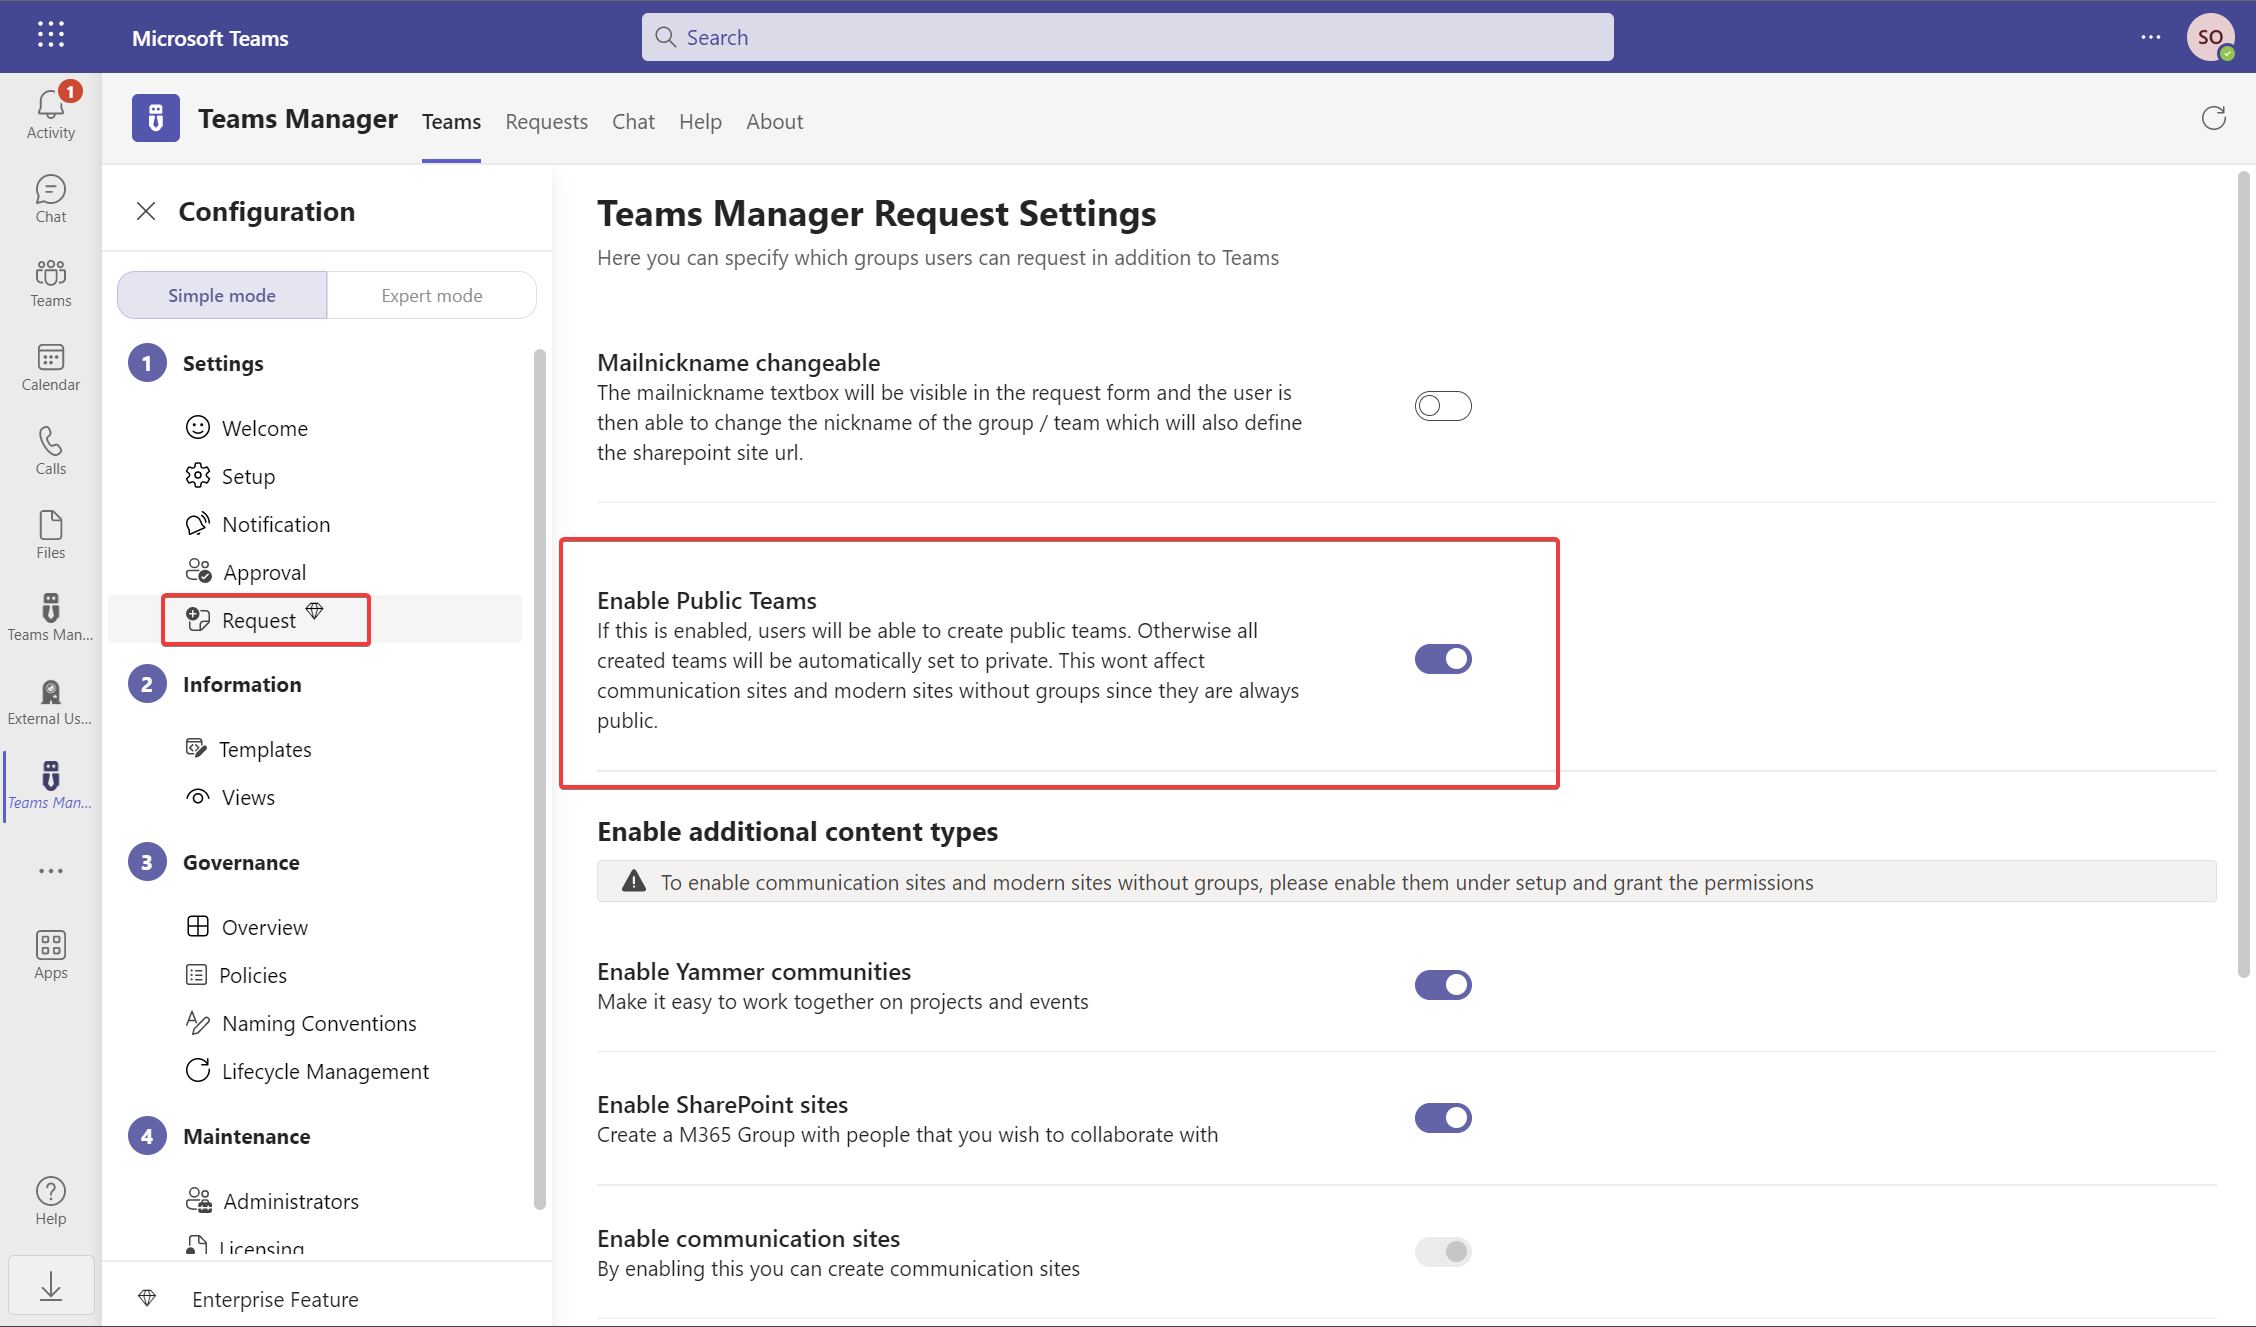Click the warning triangle in the notice
This screenshot has width=2256, height=1327.
[x=634, y=881]
